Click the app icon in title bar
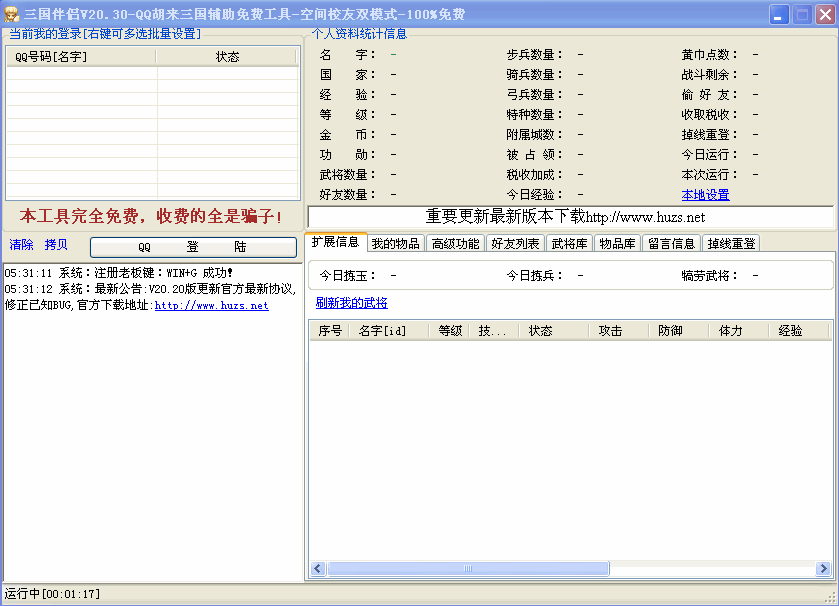Screen dimensions: 839x606 pyautogui.click(x=11, y=14)
